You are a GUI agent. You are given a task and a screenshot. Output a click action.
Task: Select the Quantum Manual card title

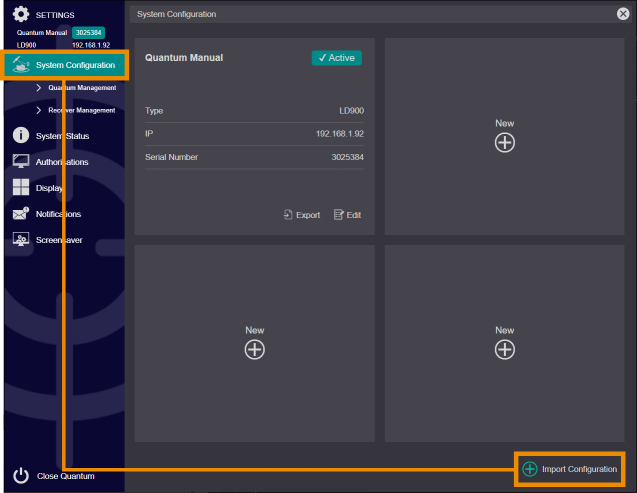(x=184, y=58)
